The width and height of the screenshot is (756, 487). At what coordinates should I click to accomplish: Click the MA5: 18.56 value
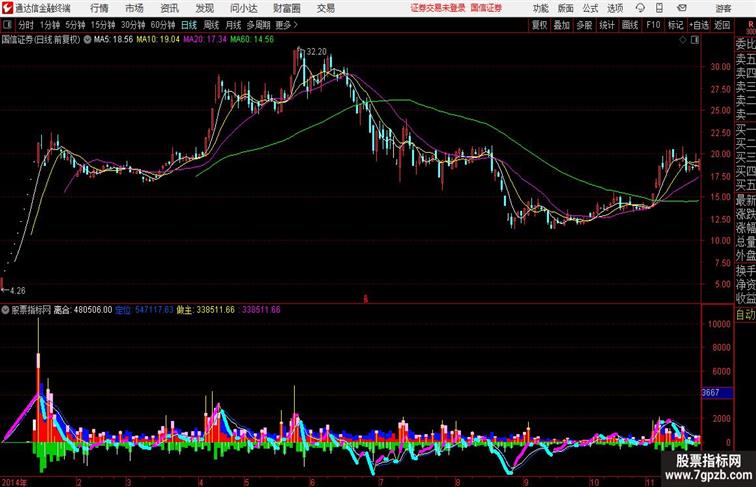[113, 40]
